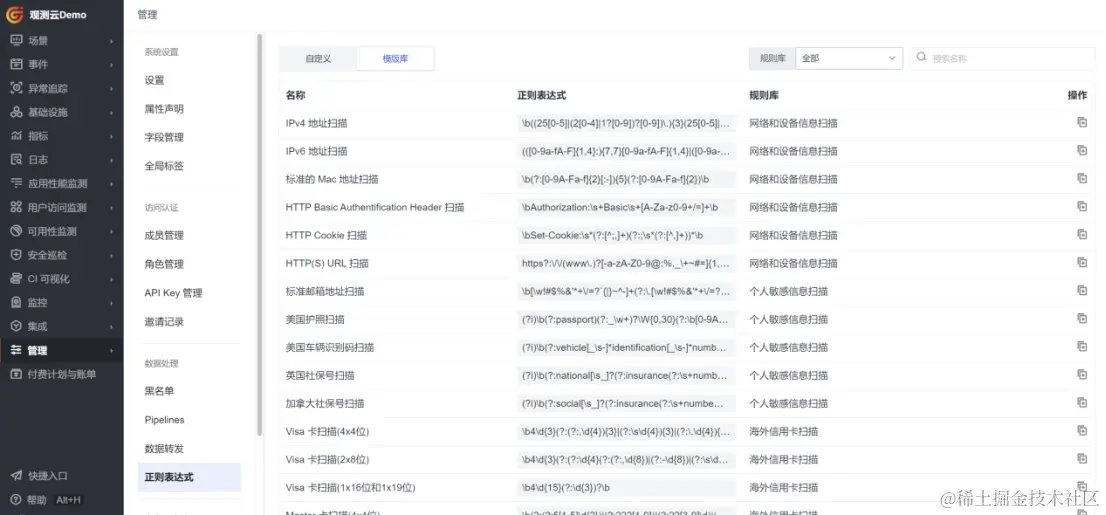Click the 集成 sidebar icon
1106x515 pixels.
(17, 326)
